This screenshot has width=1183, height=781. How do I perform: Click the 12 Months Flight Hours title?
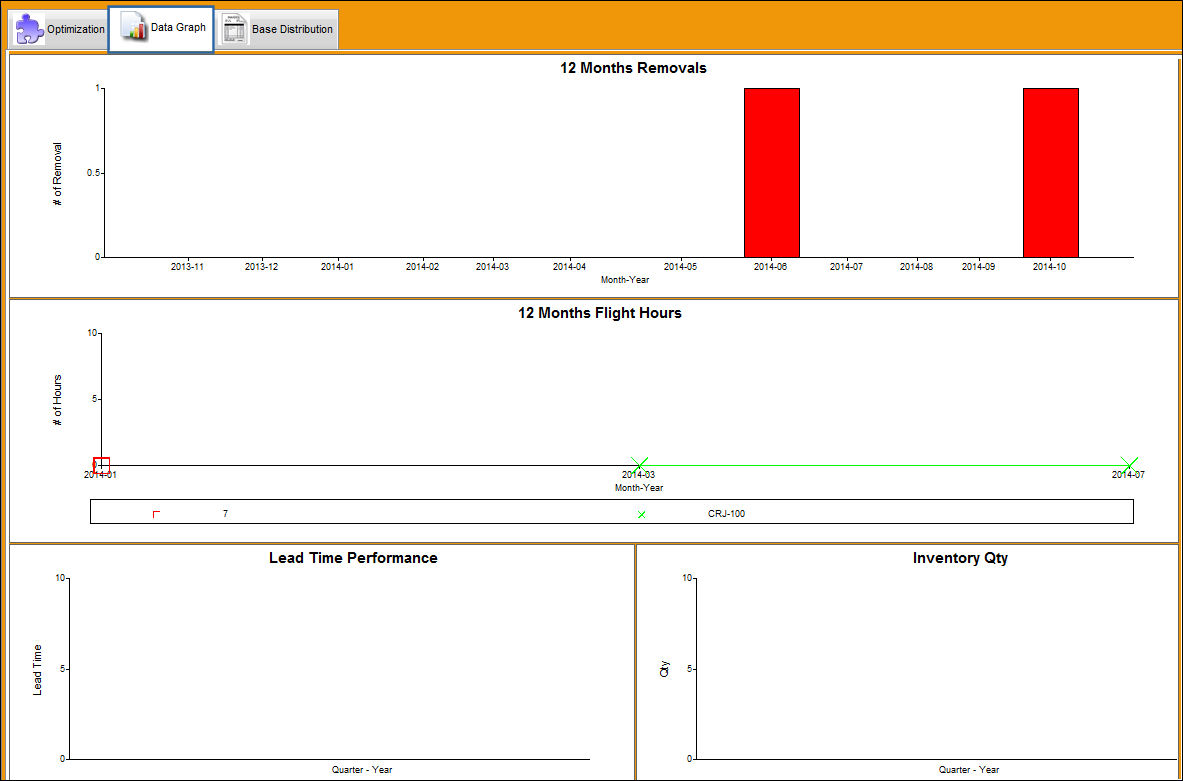pos(600,312)
